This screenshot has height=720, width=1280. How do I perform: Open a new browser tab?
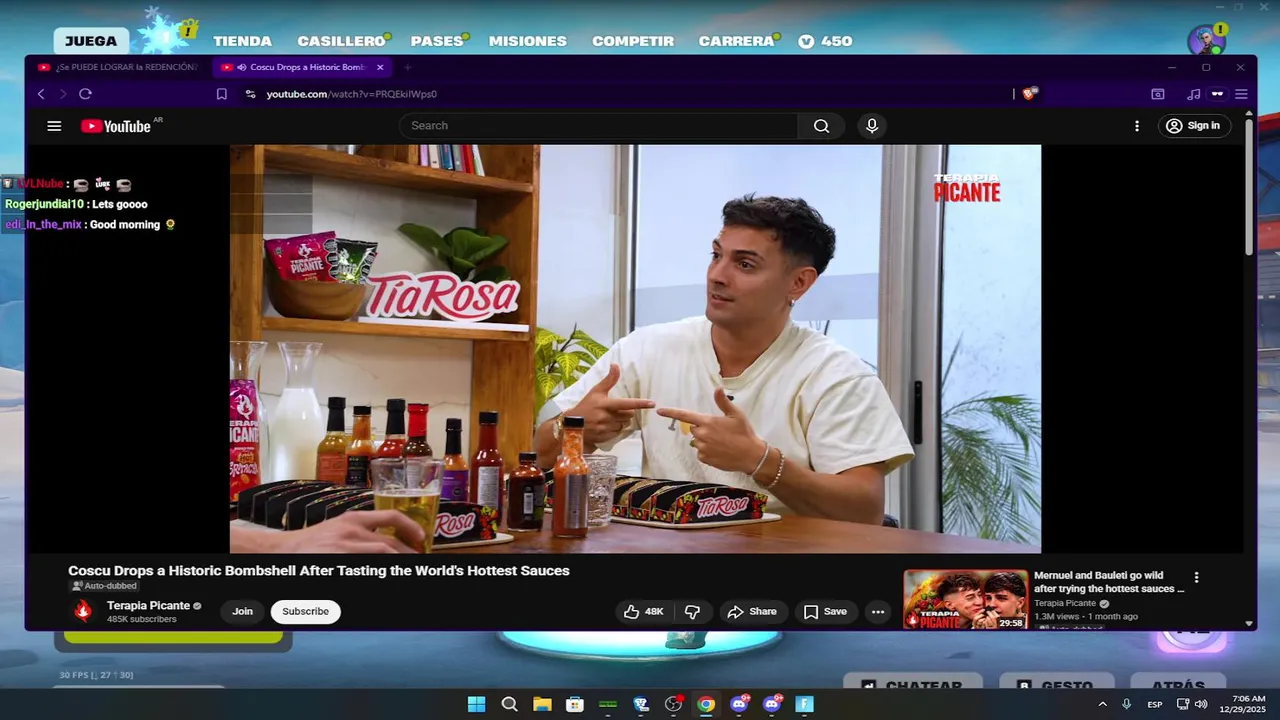pyautogui.click(x=407, y=67)
